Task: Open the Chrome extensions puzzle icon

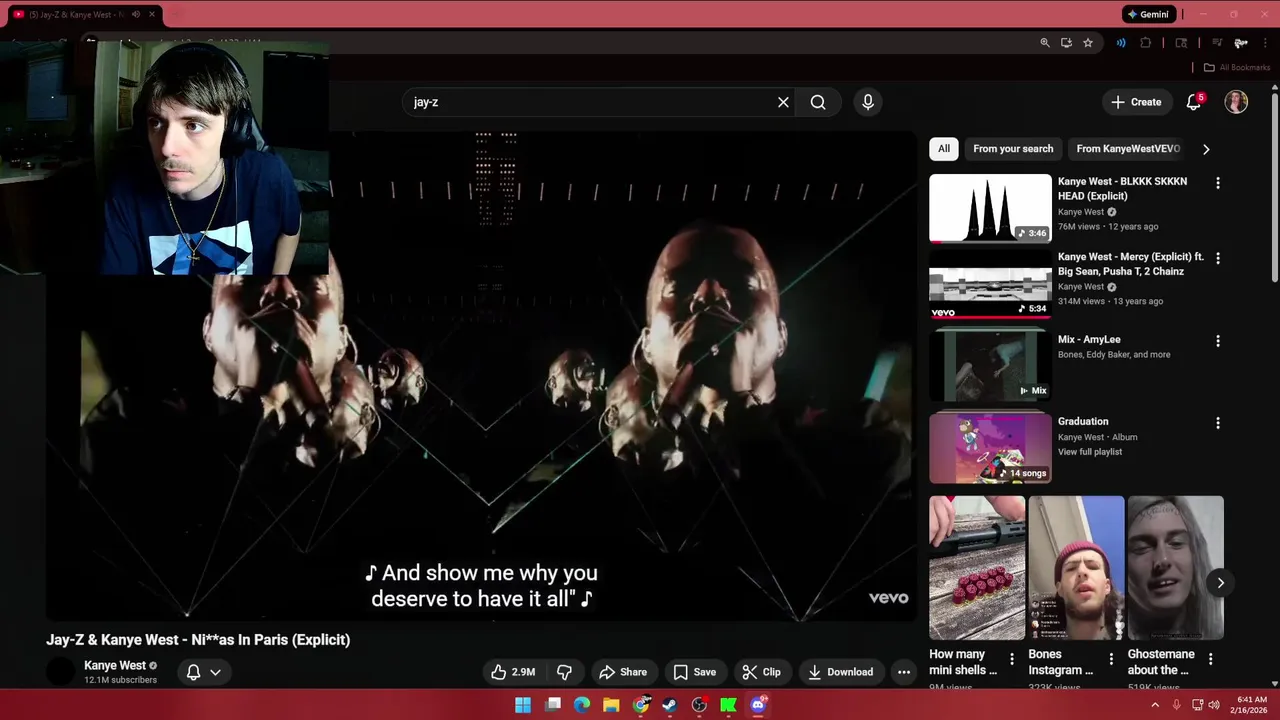Action: [x=1146, y=43]
